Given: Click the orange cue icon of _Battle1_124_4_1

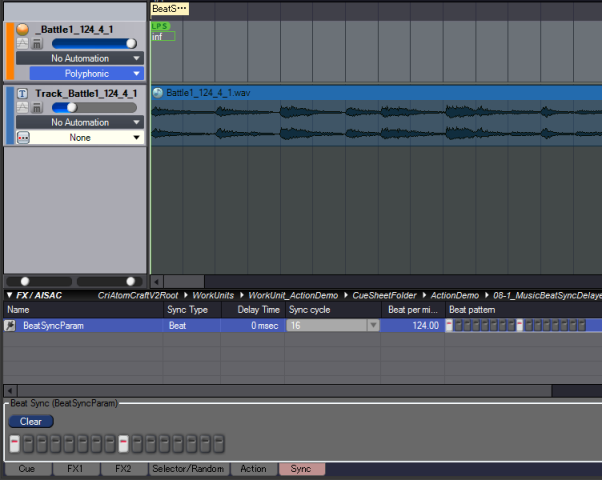Looking at the screenshot, I should (23, 29).
